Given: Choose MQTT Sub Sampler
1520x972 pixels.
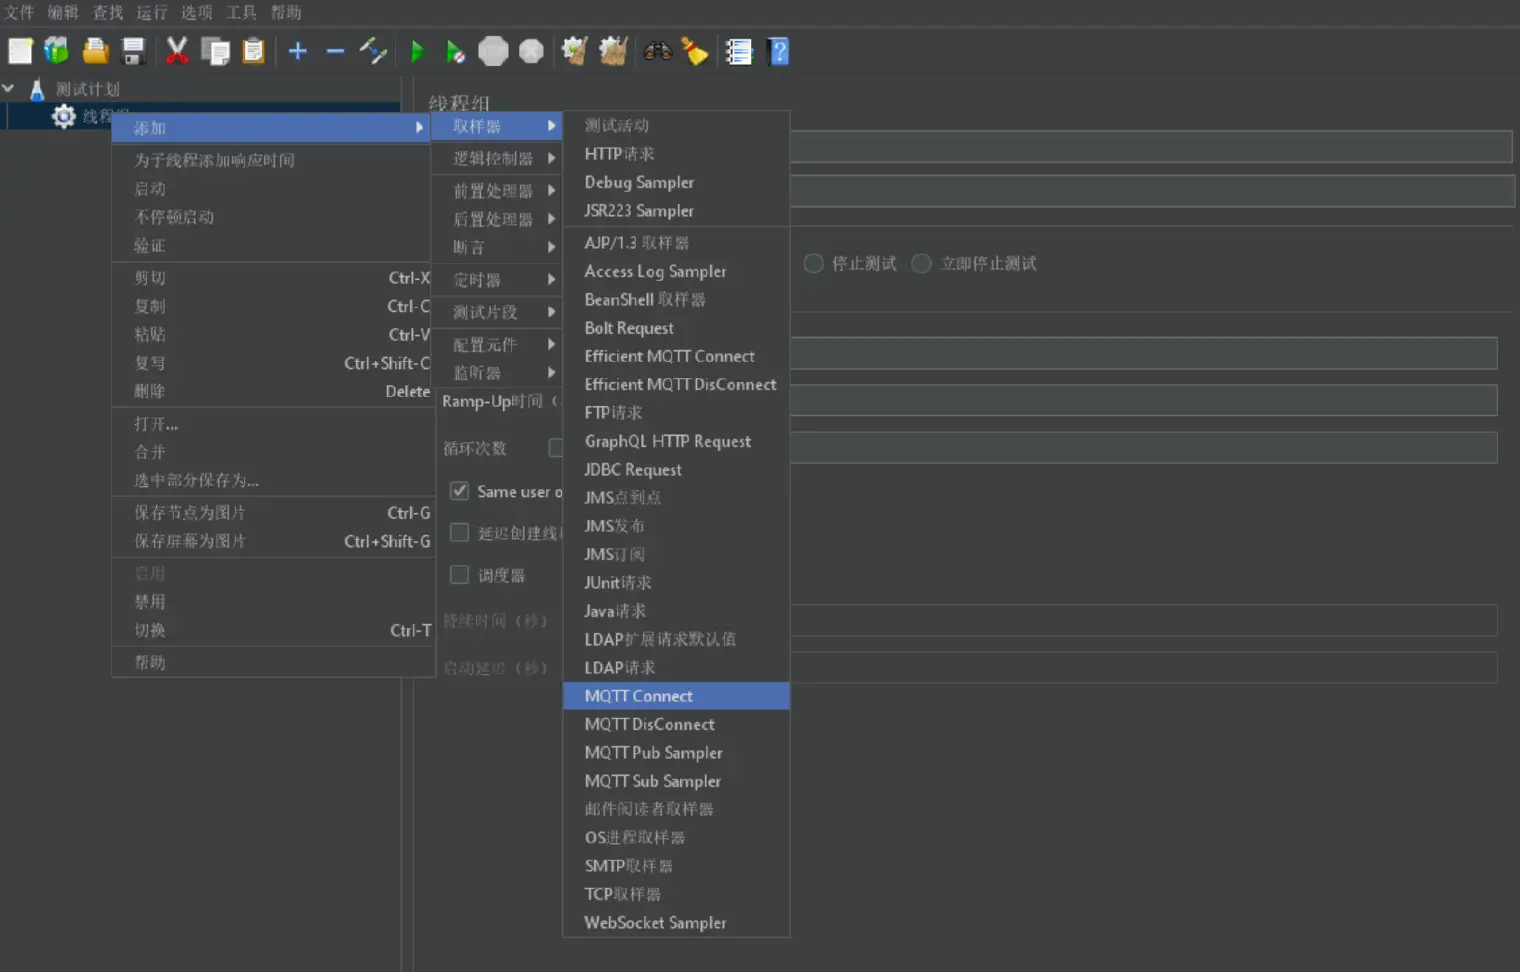Looking at the screenshot, I should coord(677,781).
